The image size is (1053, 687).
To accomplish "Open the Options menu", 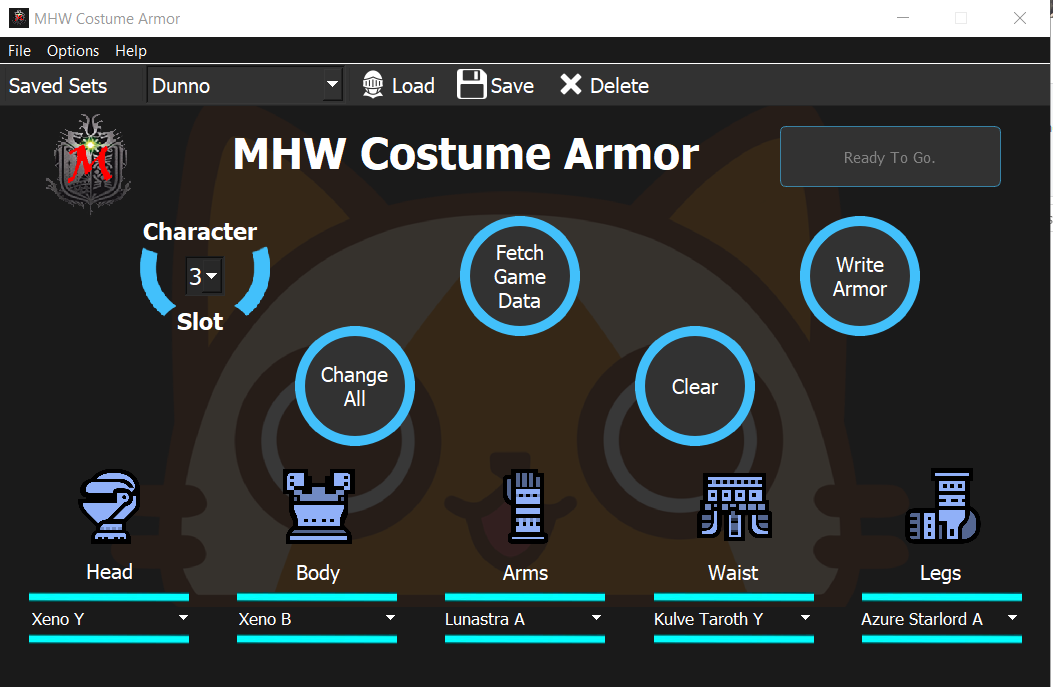I will [73, 50].
